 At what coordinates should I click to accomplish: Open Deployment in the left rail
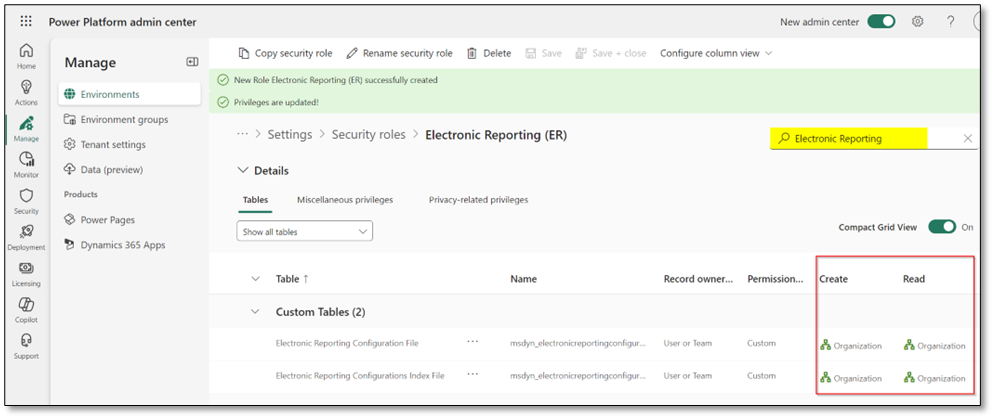coord(26,237)
